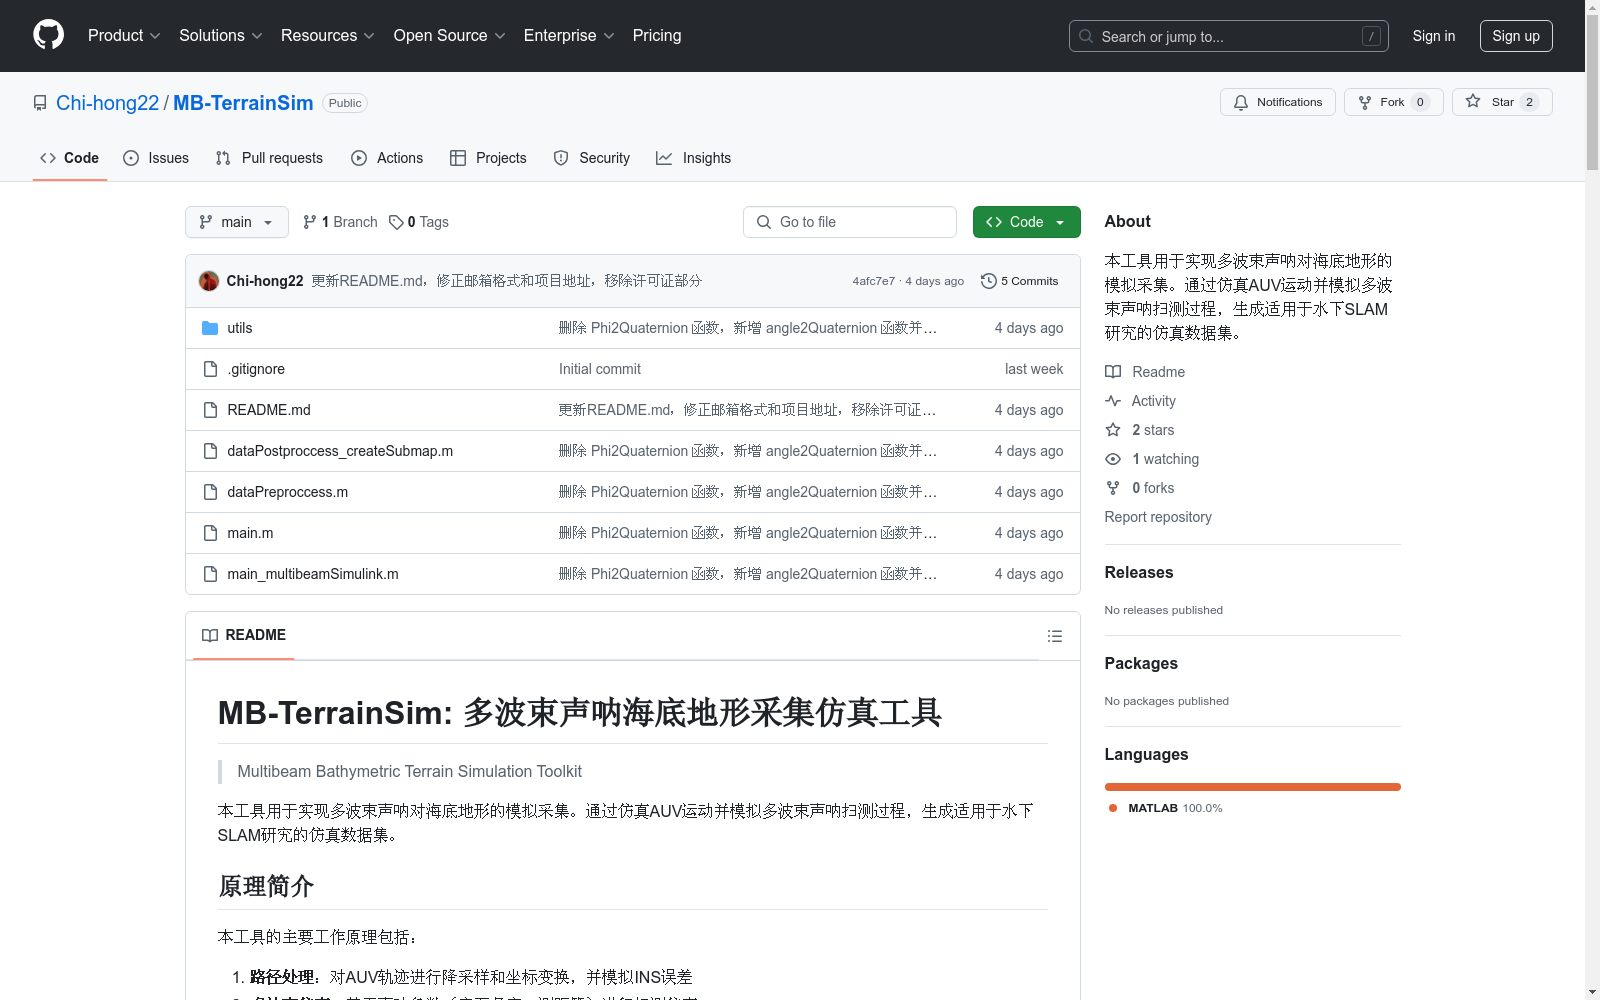View the 2 stars link
1600x1000 pixels.
(x=1140, y=430)
